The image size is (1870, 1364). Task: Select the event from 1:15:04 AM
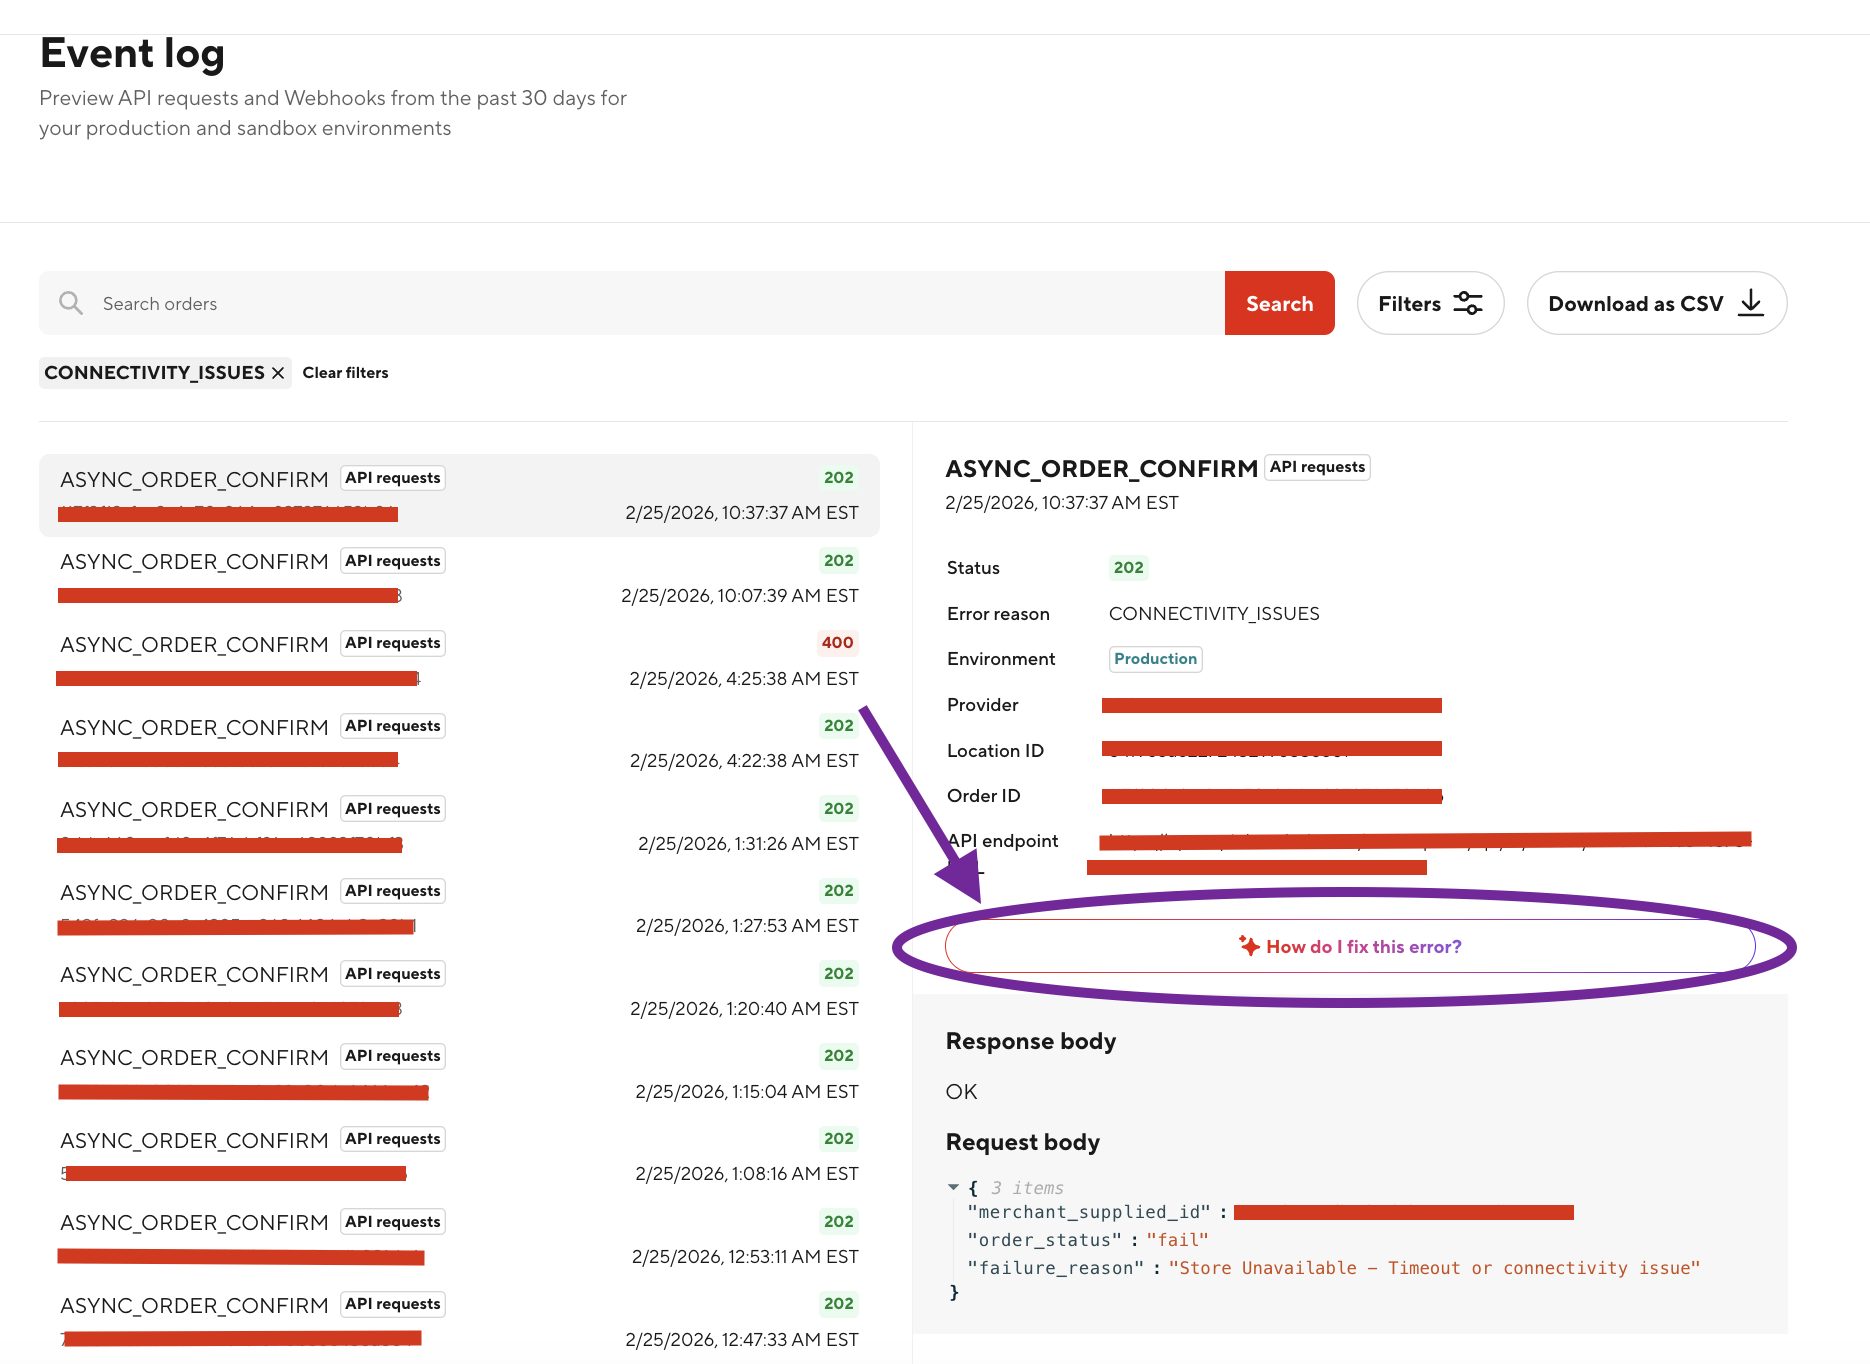pos(459,1074)
